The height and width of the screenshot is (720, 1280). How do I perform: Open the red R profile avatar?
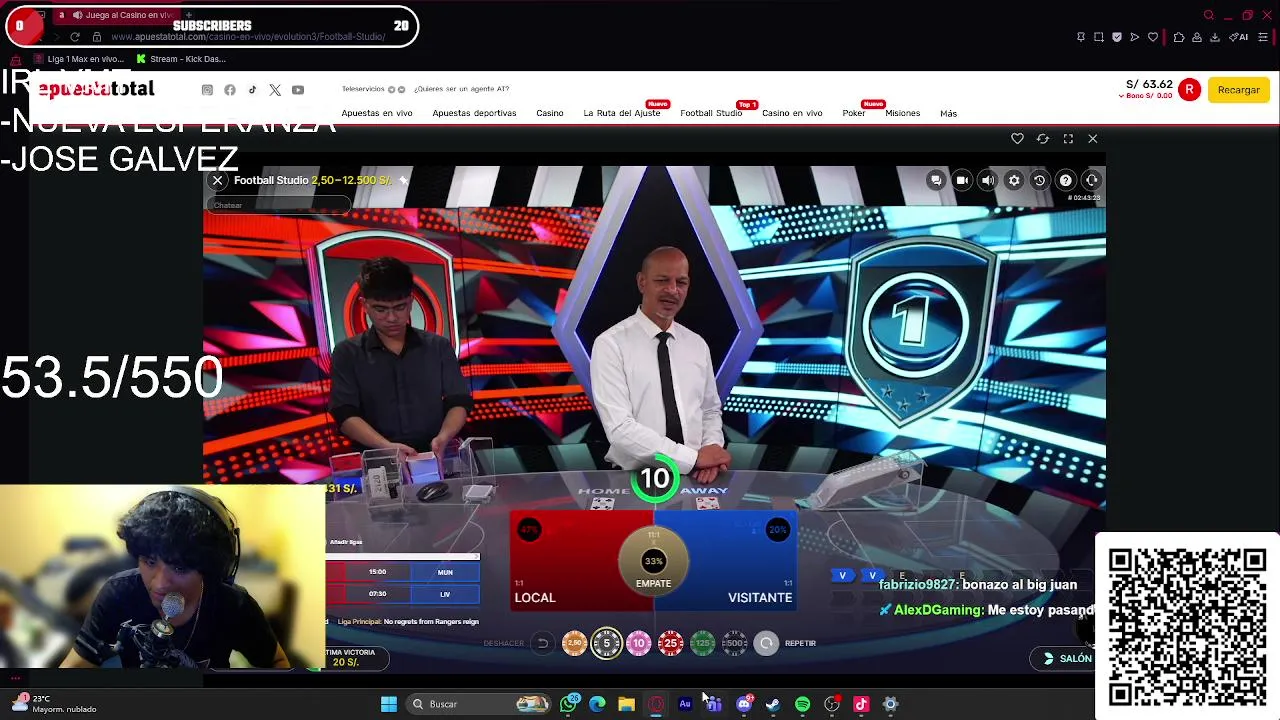point(1189,90)
